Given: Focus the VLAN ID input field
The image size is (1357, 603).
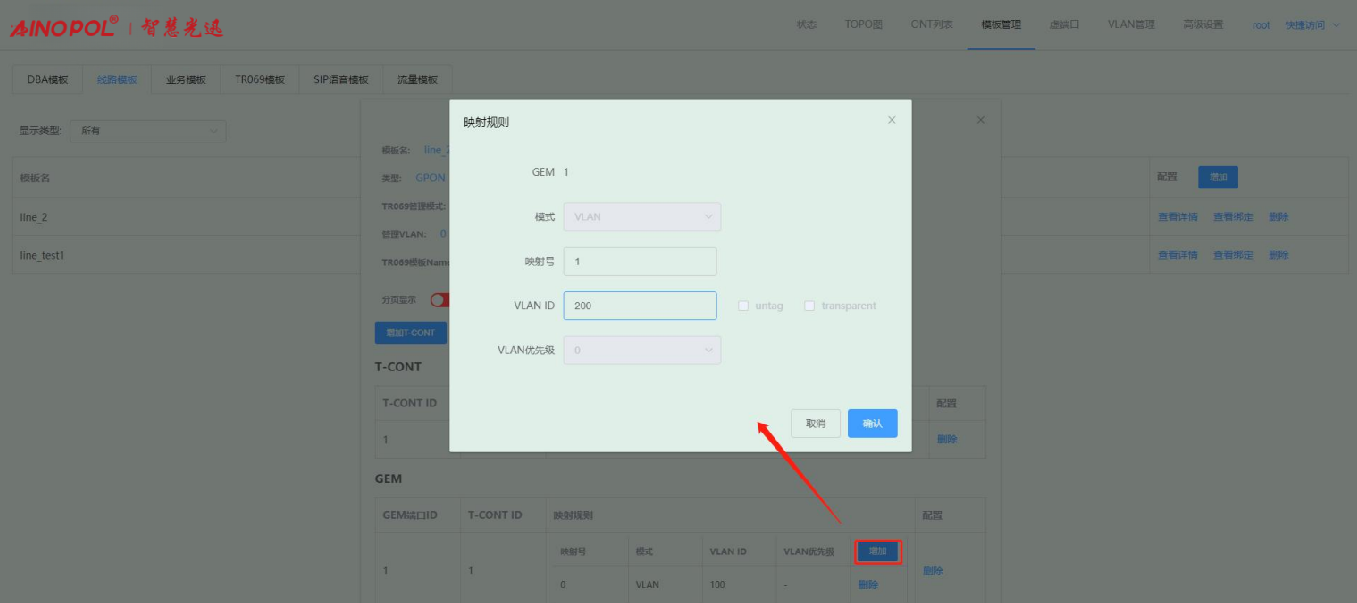Looking at the screenshot, I should pyautogui.click(x=640, y=306).
